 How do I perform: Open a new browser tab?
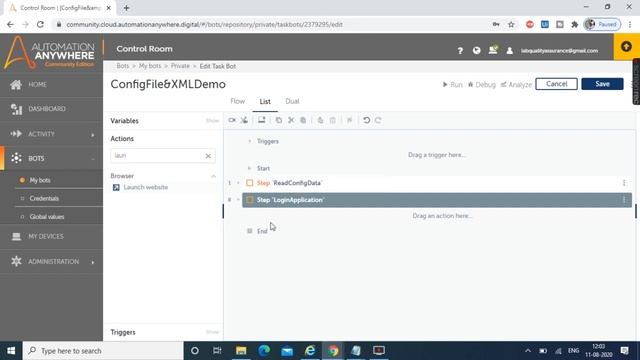pyautogui.click(x=127, y=8)
